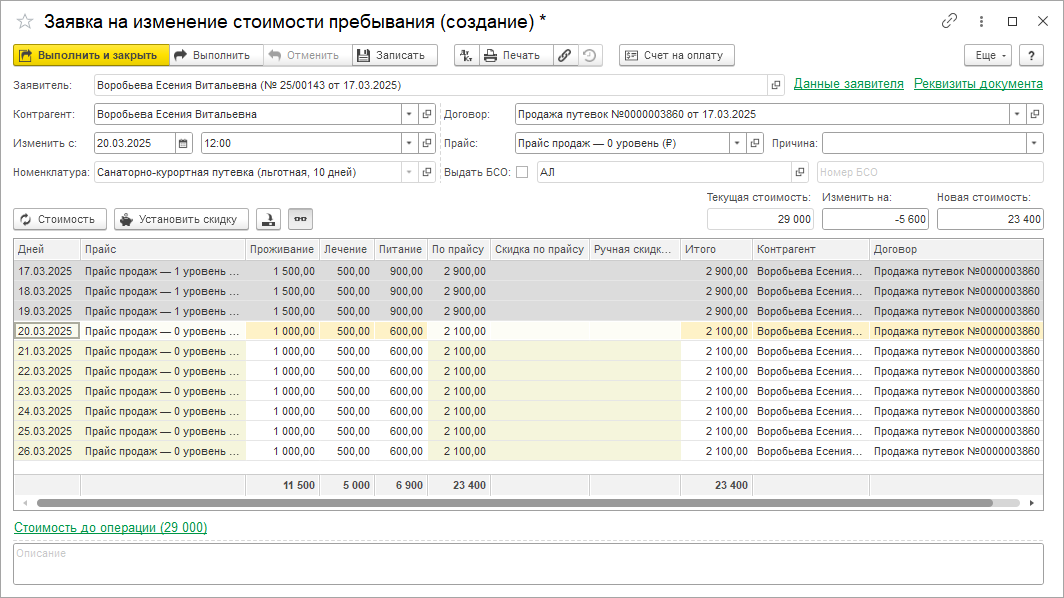
Task: Open the Прайс dropdown list
Action: click(738, 143)
